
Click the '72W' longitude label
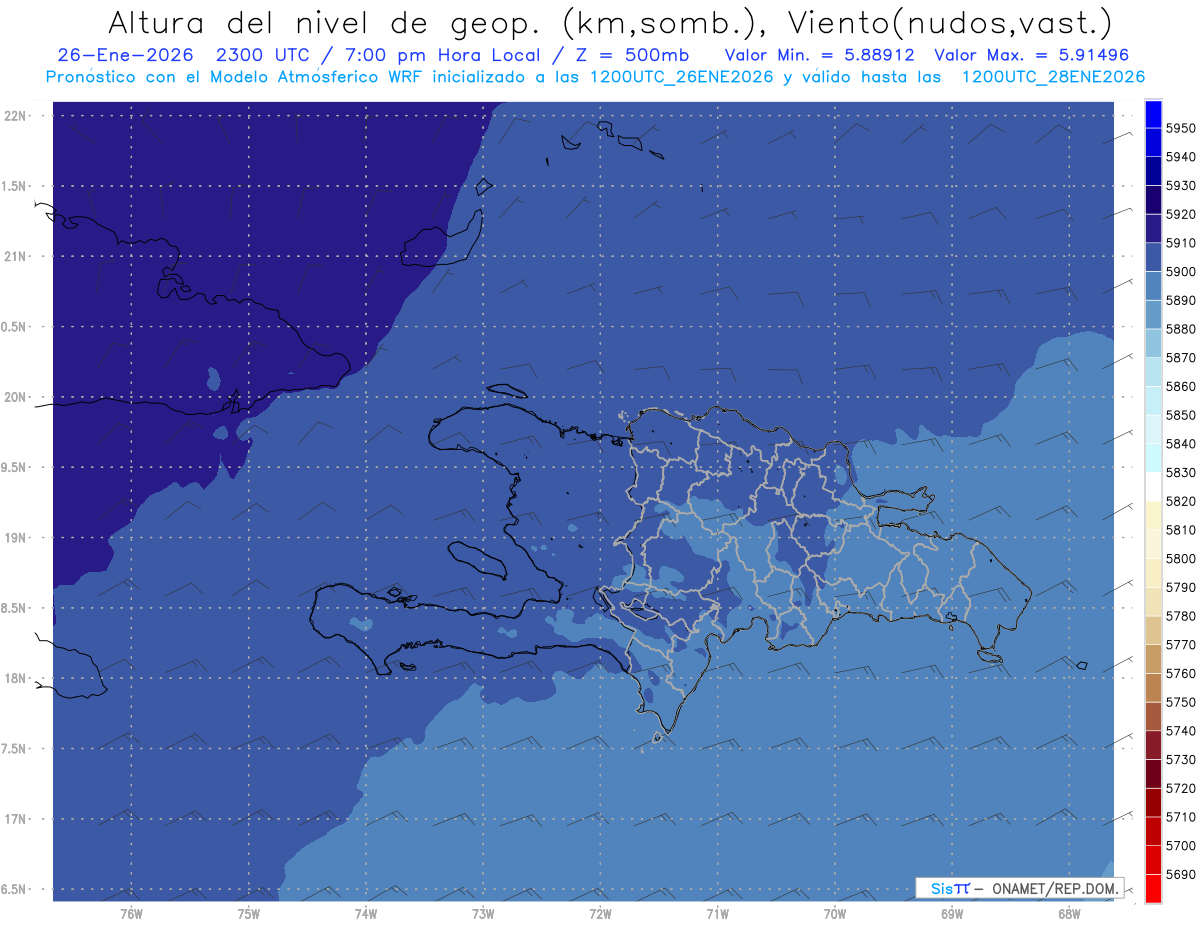click(600, 913)
